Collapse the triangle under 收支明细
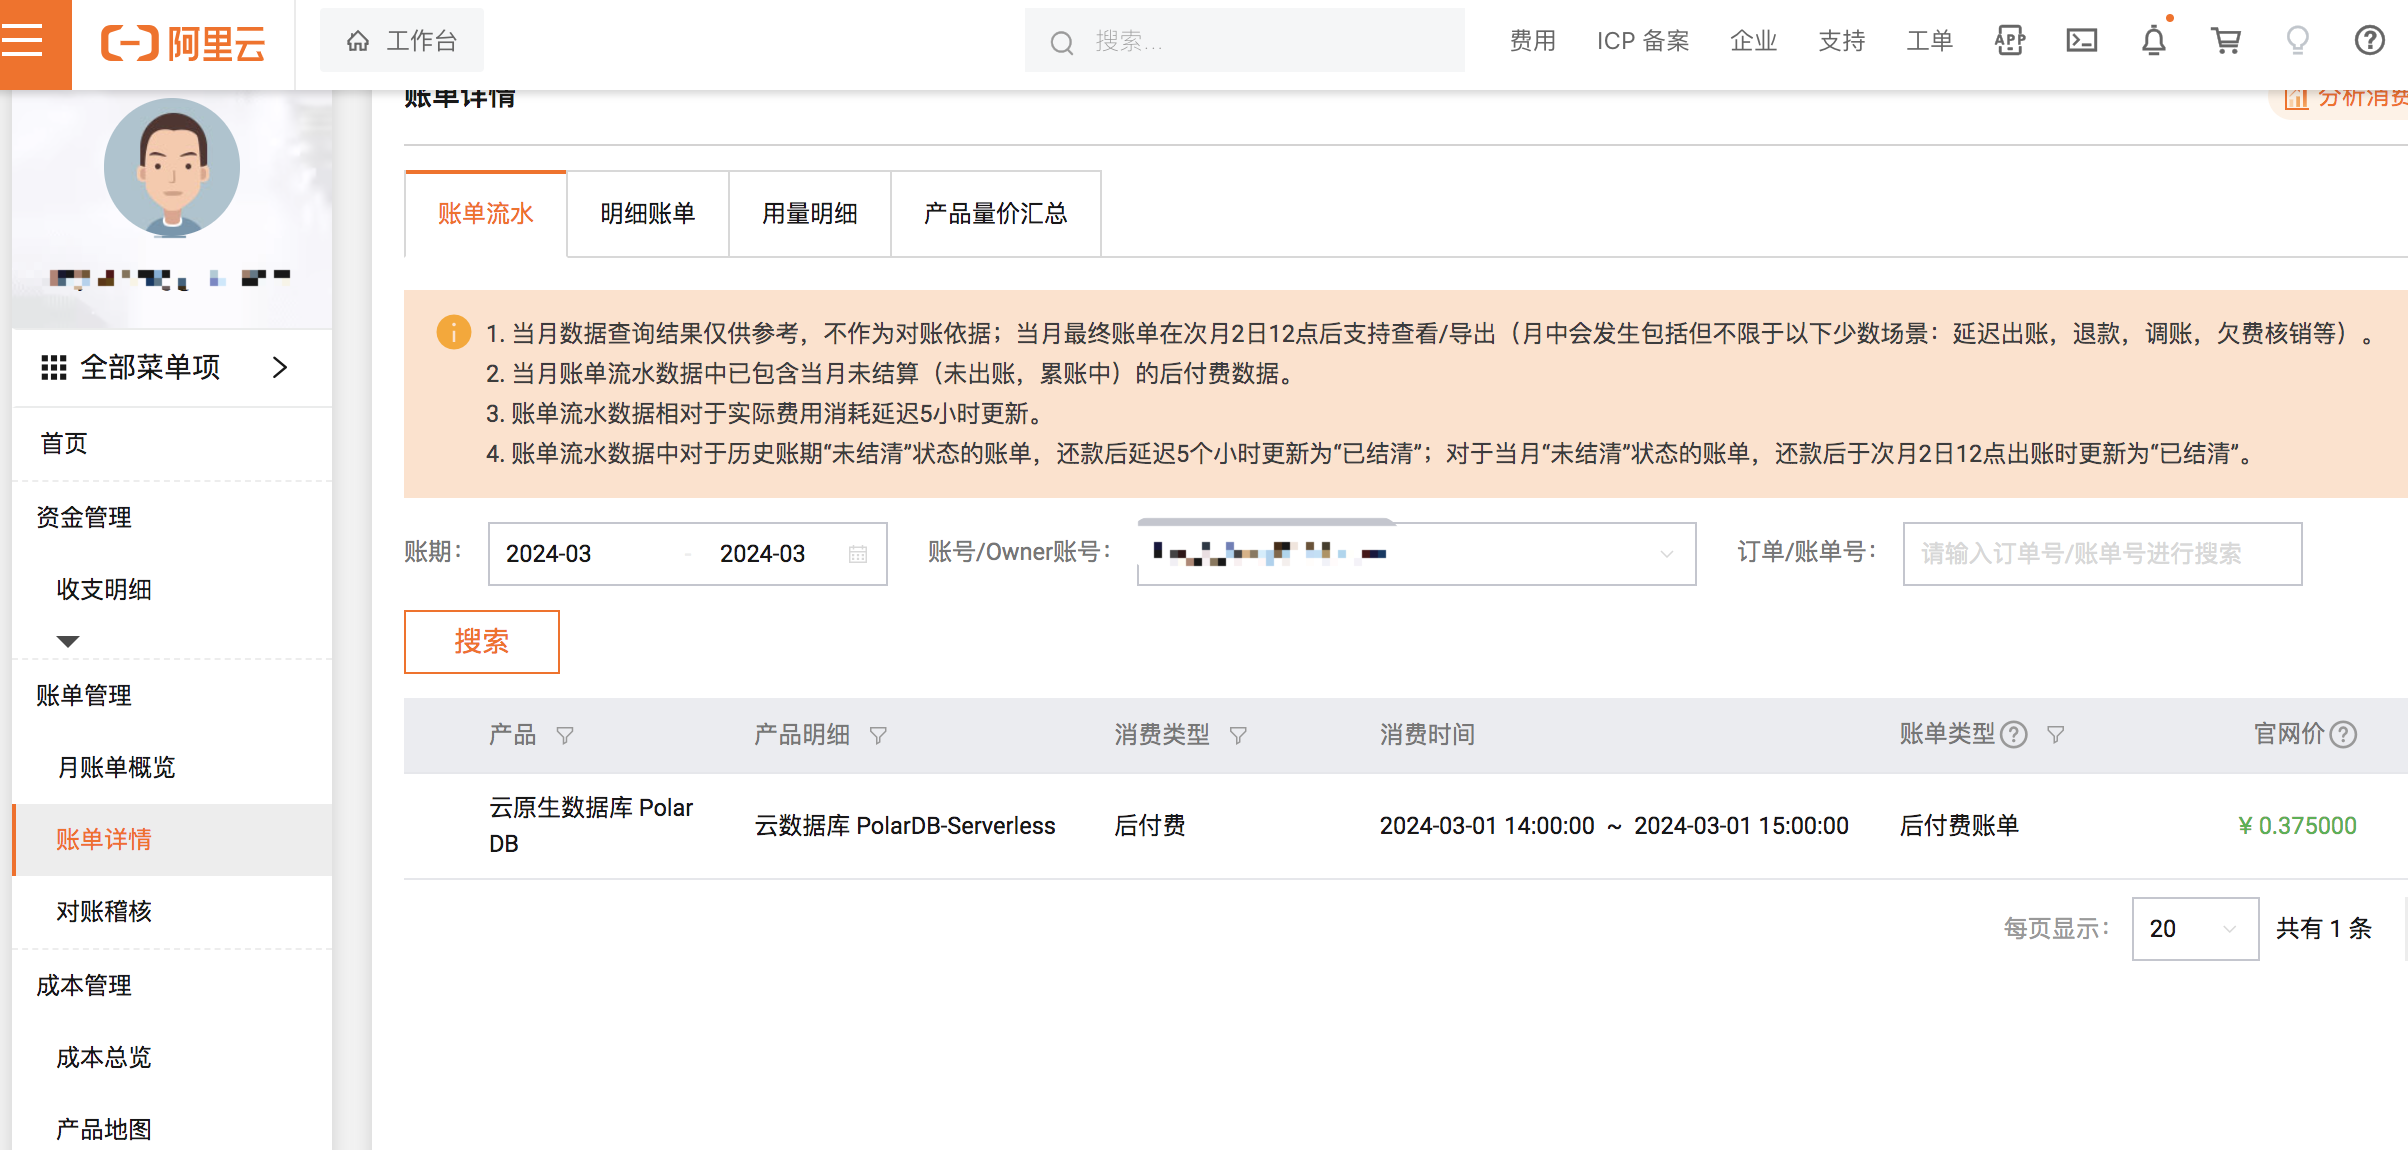This screenshot has width=2408, height=1150. [68, 641]
